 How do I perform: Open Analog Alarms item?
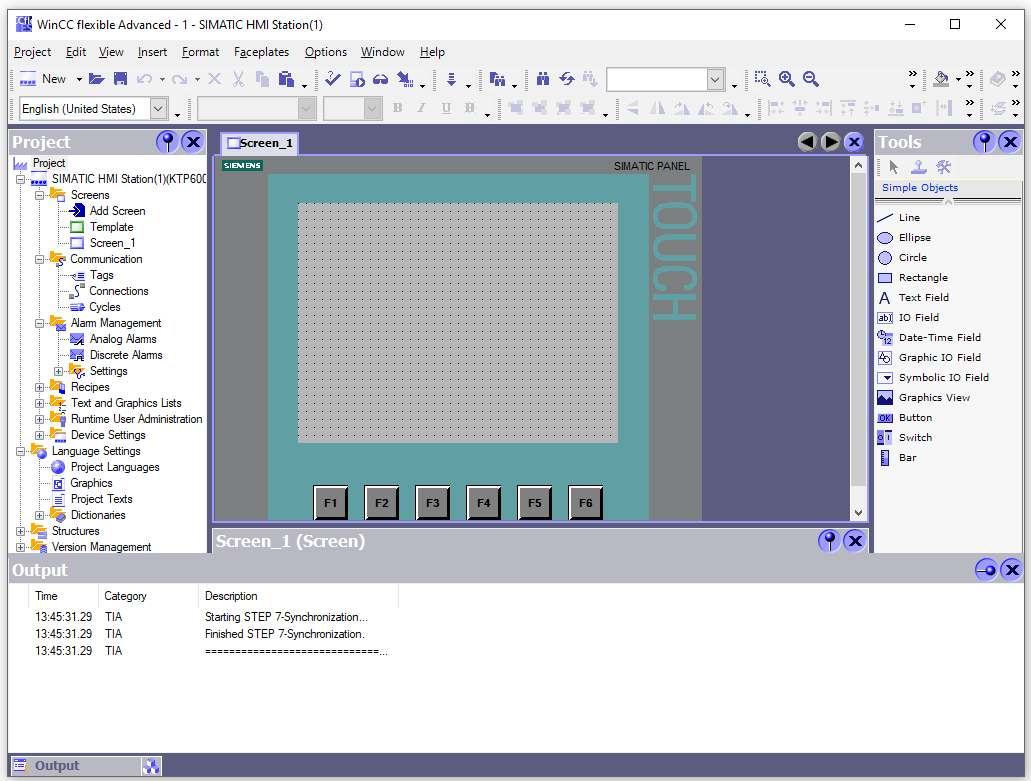[123, 339]
